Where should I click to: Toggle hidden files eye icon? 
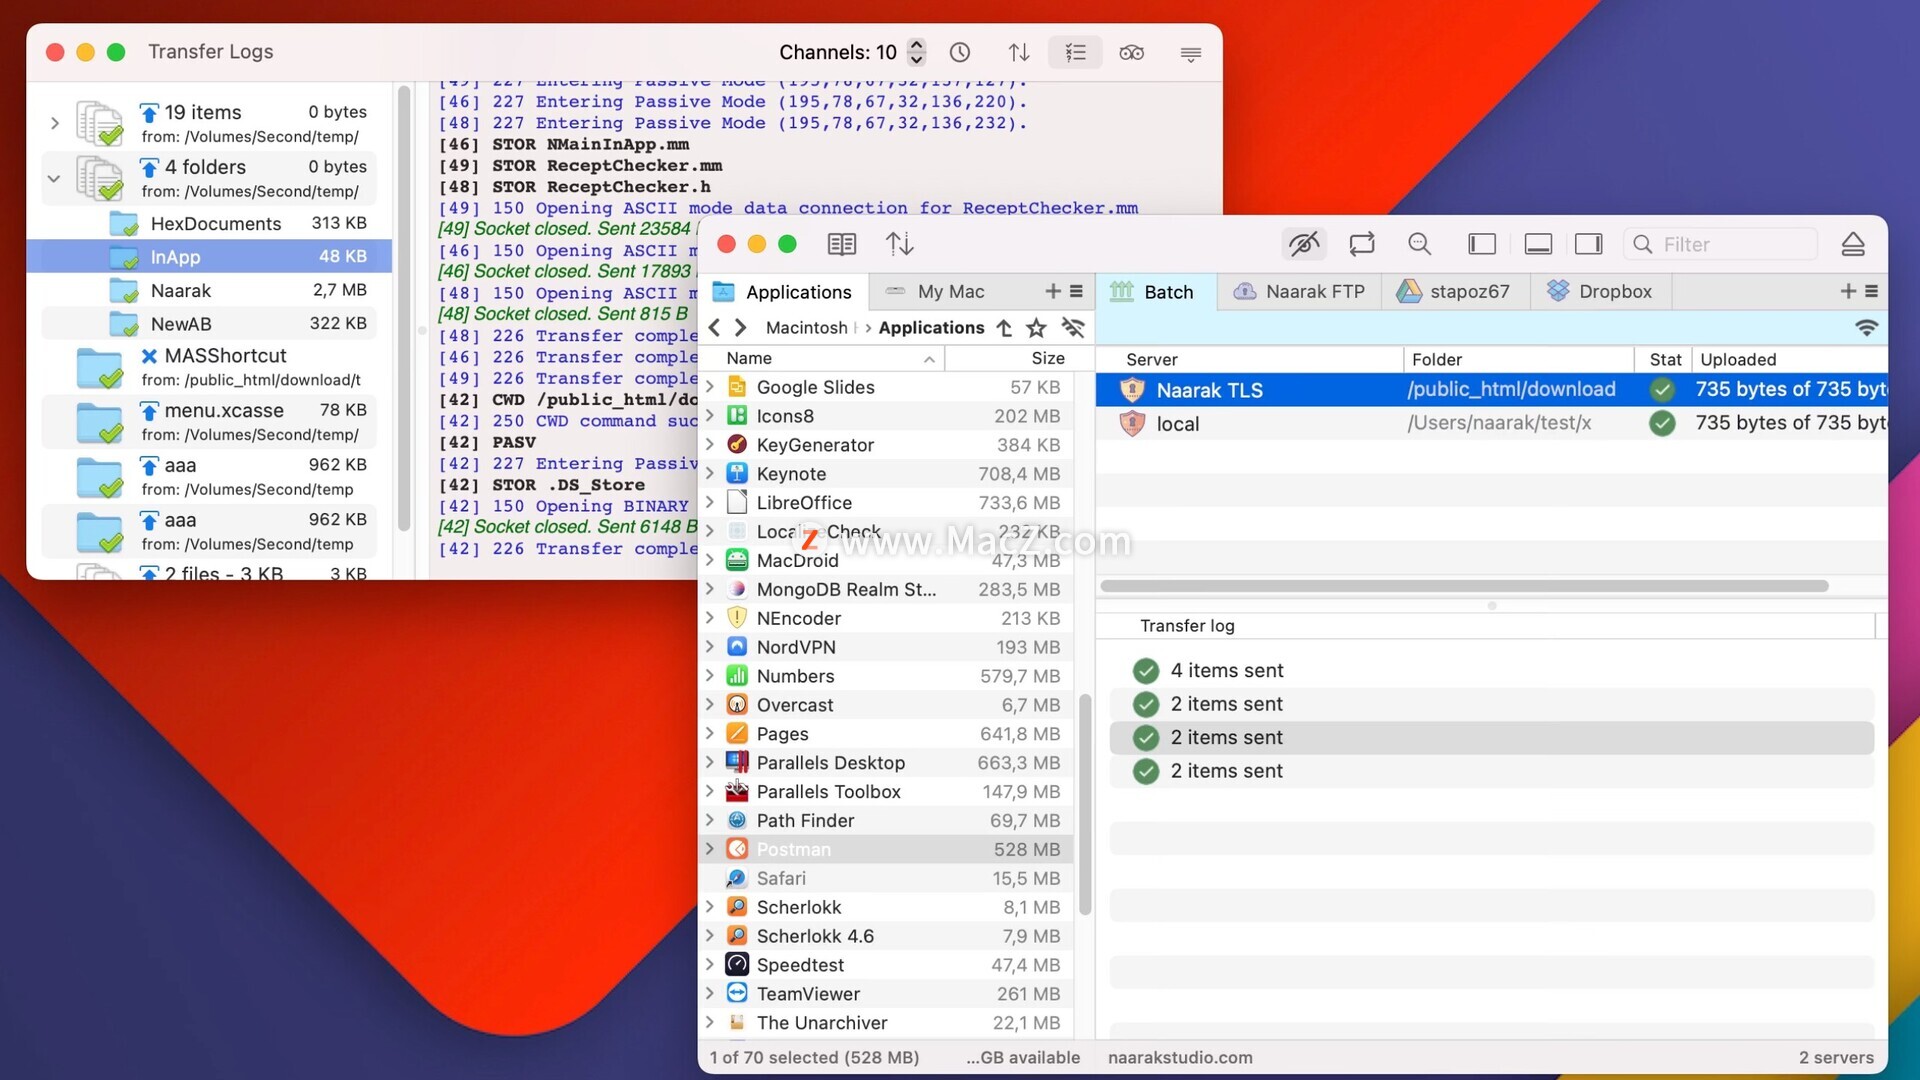(1304, 244)
